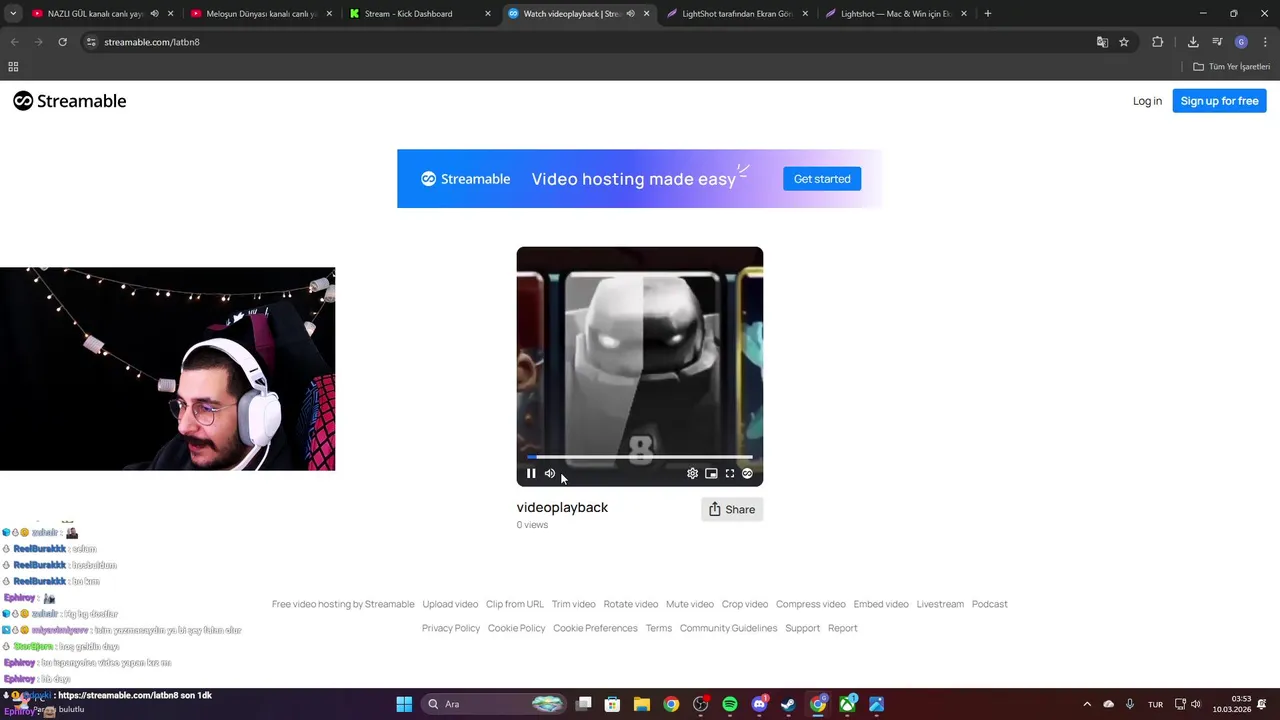Click the Upload video footer link
This screenshot has height=720, width=1280.
pos(450,604)
